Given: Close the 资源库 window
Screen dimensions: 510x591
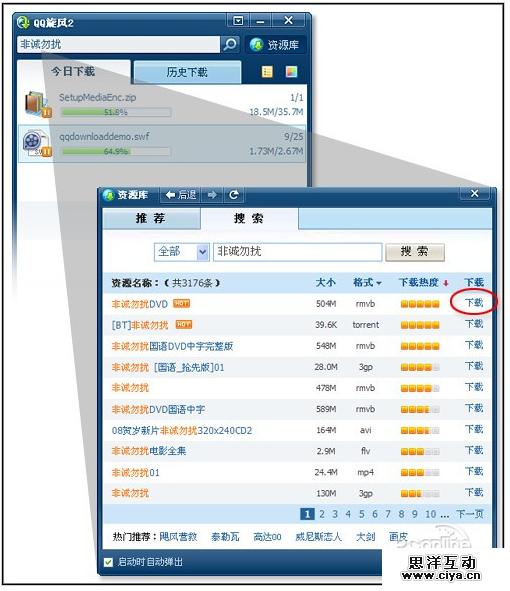Looking at the screenshot, I should pyautogui.click(x=475, y=194).
